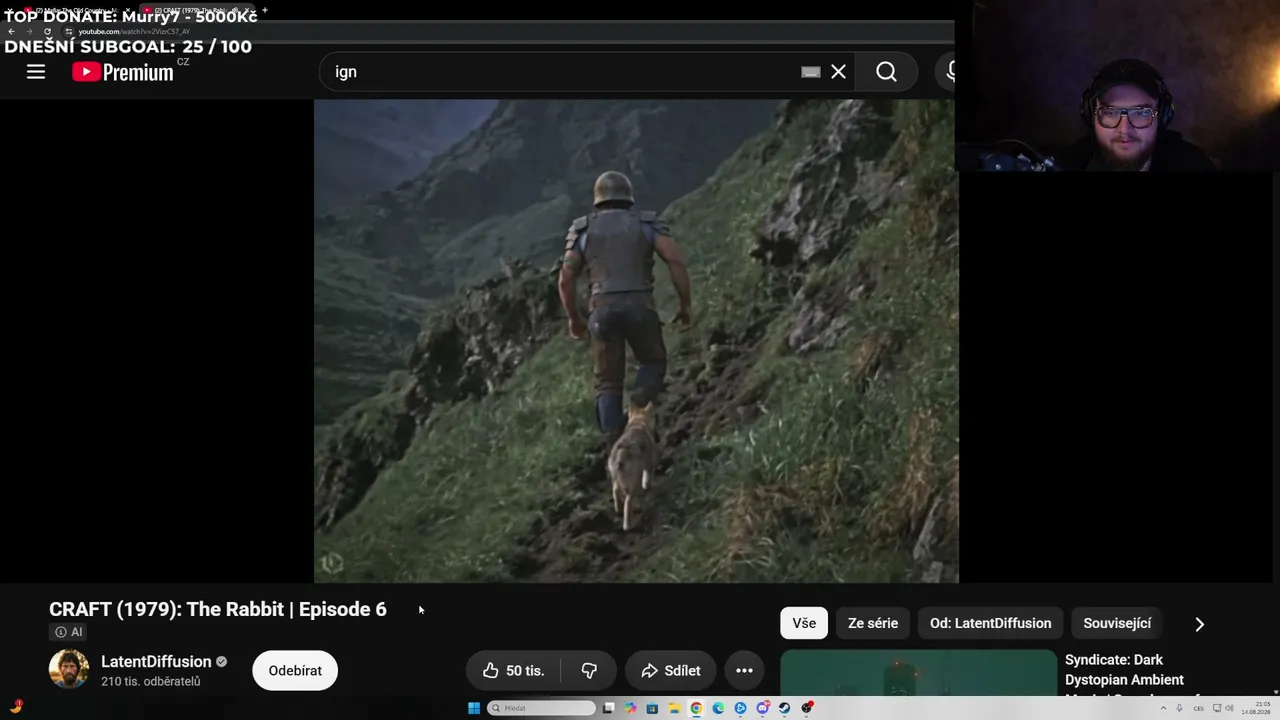This screenshot has height=720, width=1280.
Task: Show next filter chips with arrow
Action: pos(1200,624)
